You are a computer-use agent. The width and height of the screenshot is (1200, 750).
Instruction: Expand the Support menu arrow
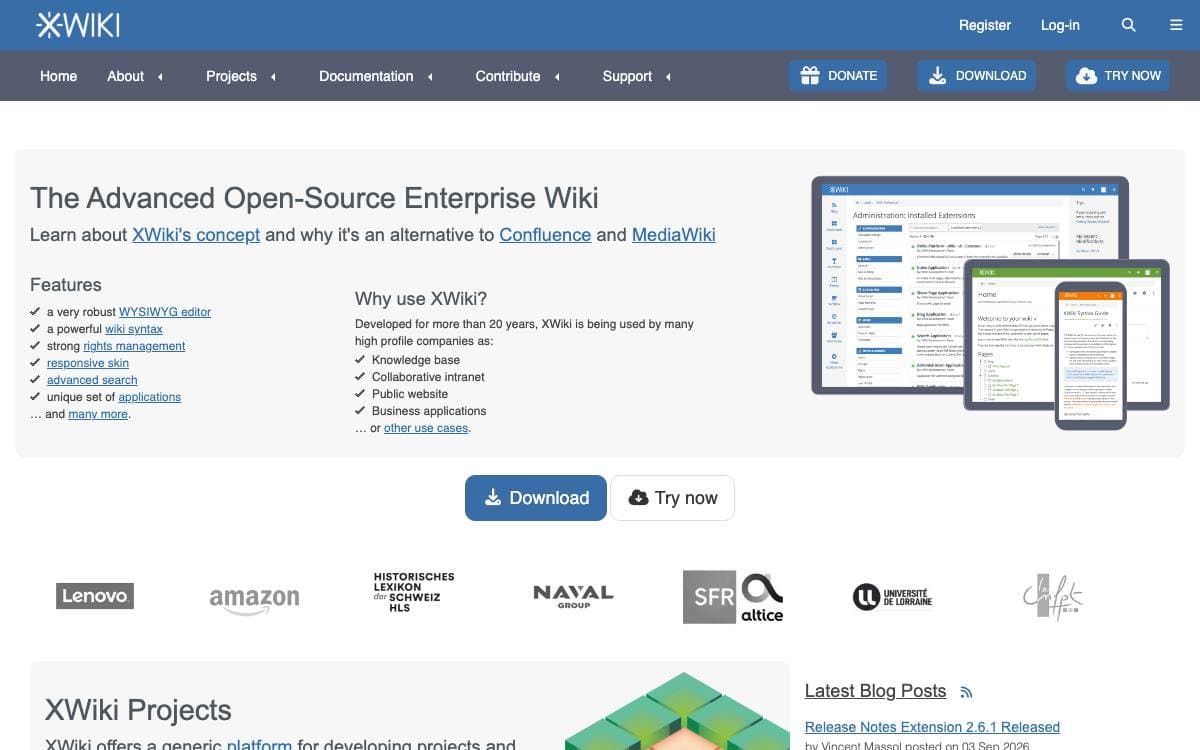(x=668, y=77)
